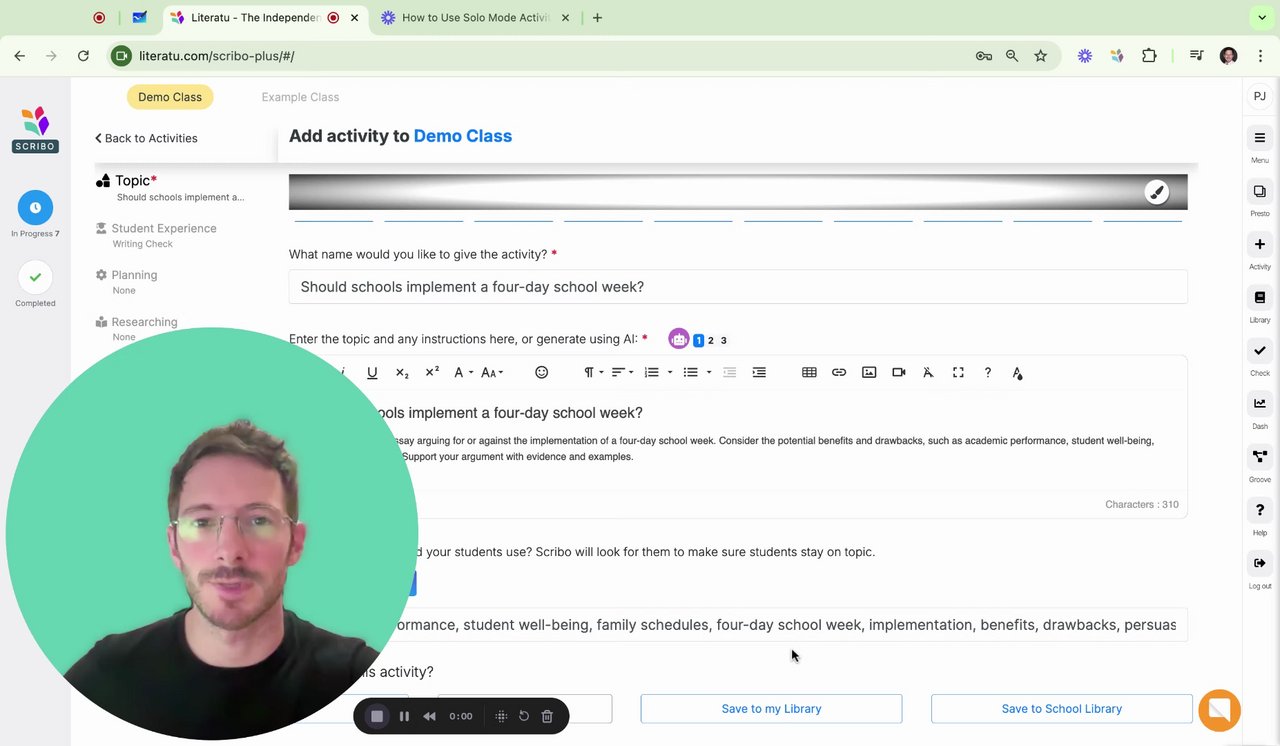
Task: Restart the recording with rotate icon
Action: click(523, 716)
